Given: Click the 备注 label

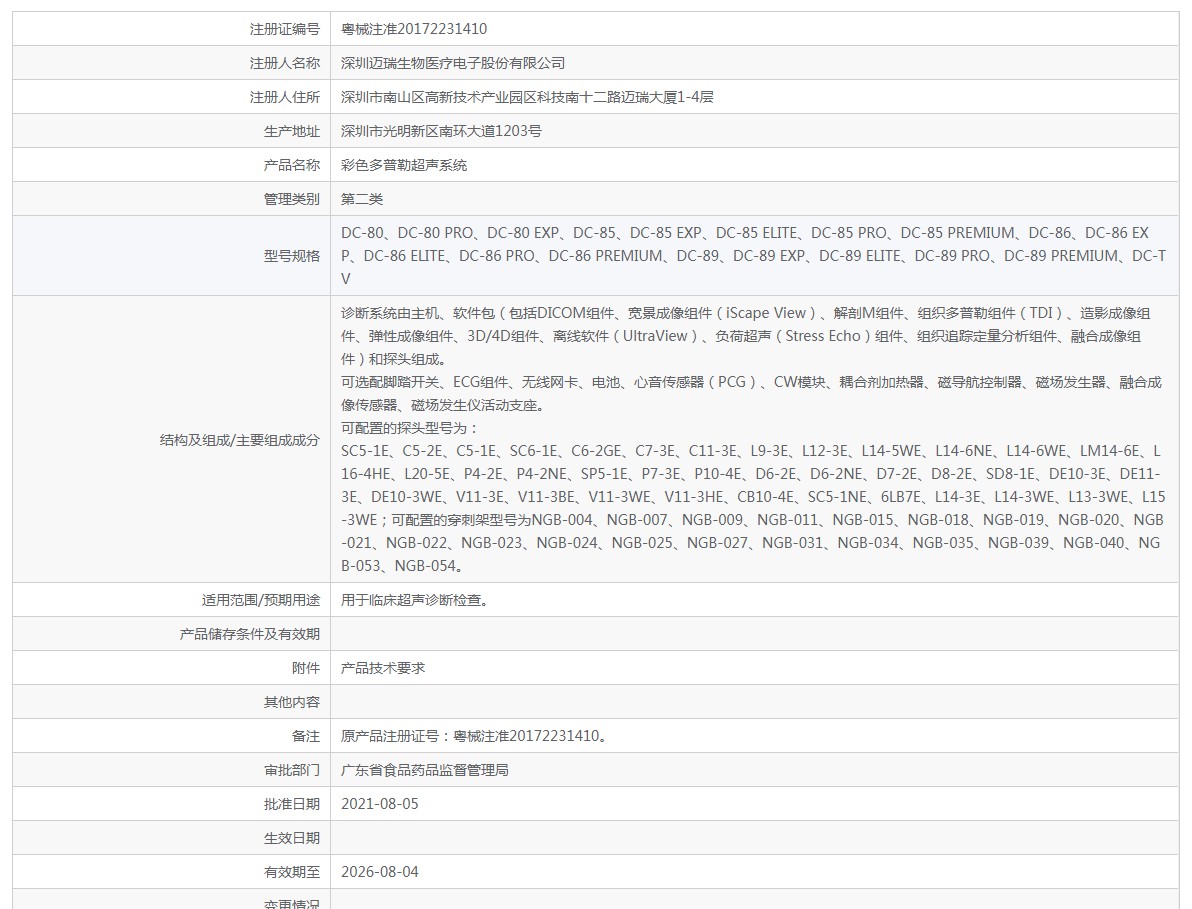Looking at the screenshot, I should [x=306, y=736].
